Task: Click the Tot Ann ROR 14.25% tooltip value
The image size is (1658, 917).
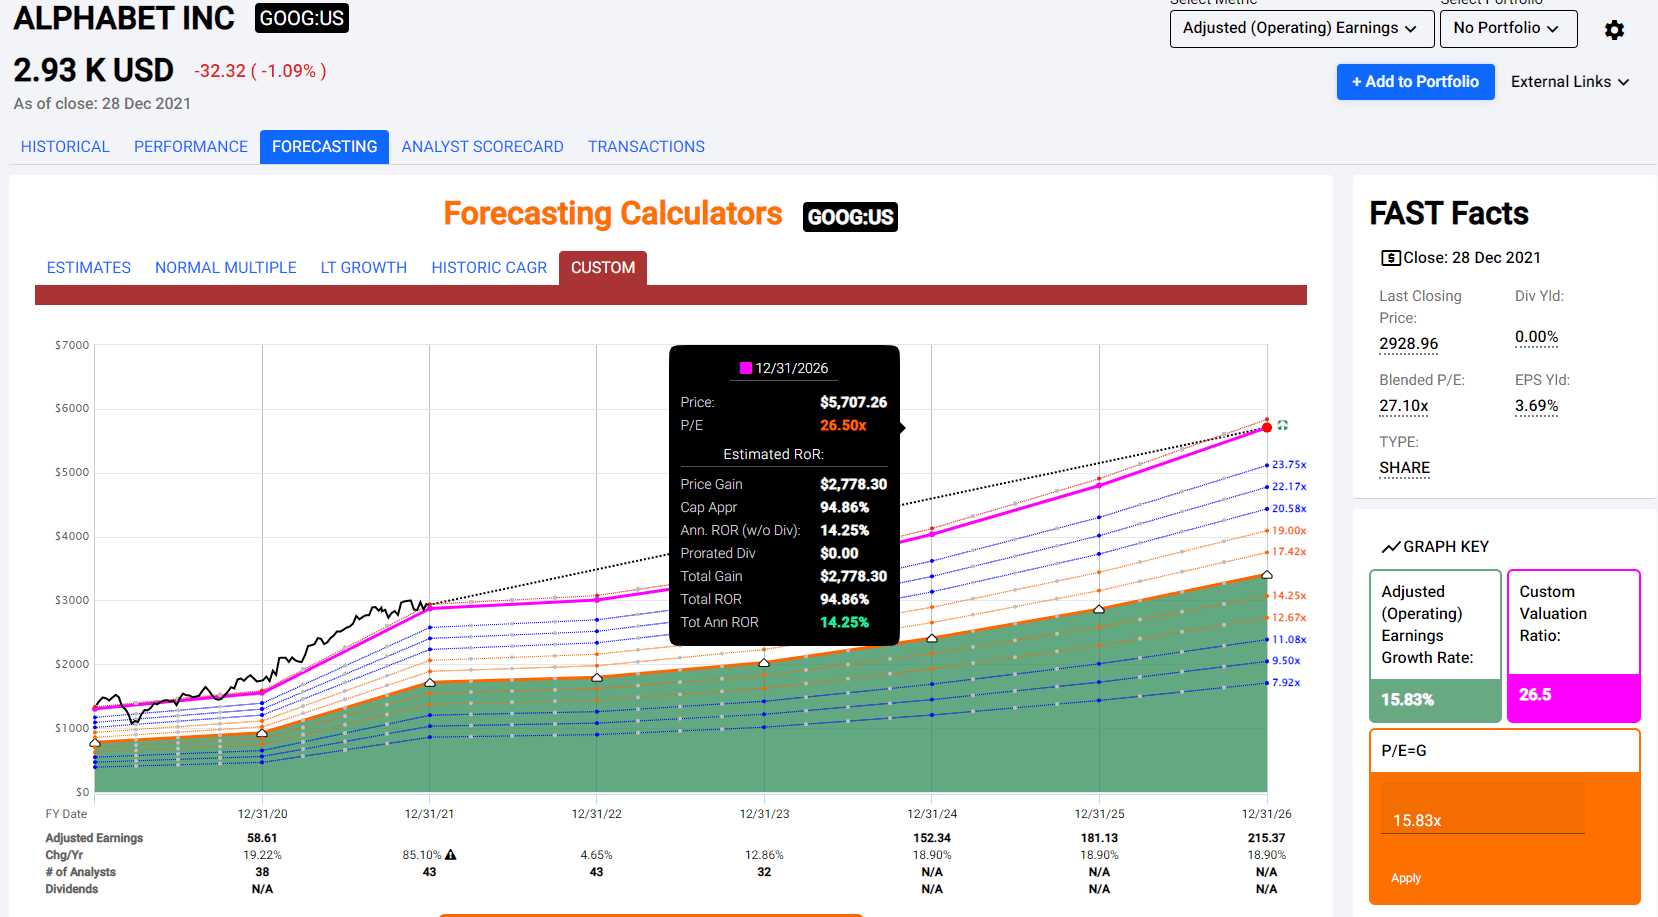Action: tap(844, 622)
